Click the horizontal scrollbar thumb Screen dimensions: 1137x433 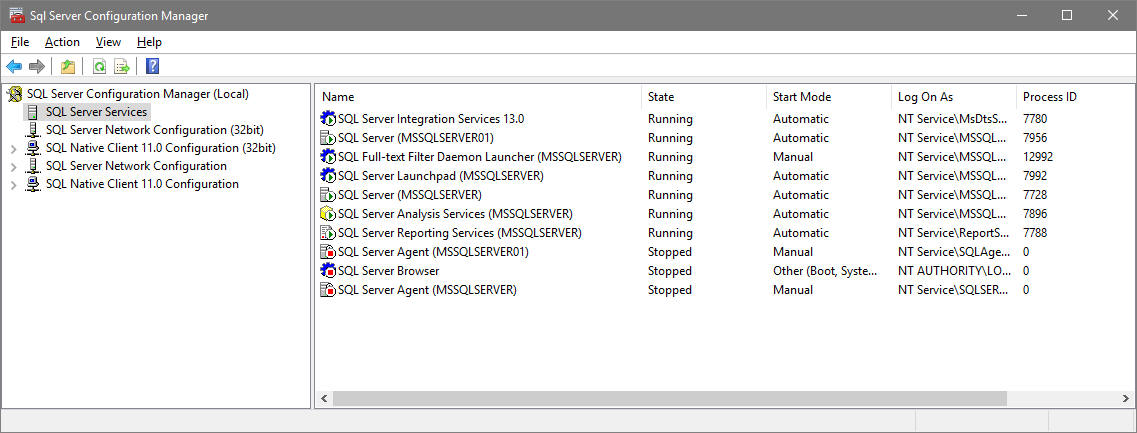click(670, 398)
